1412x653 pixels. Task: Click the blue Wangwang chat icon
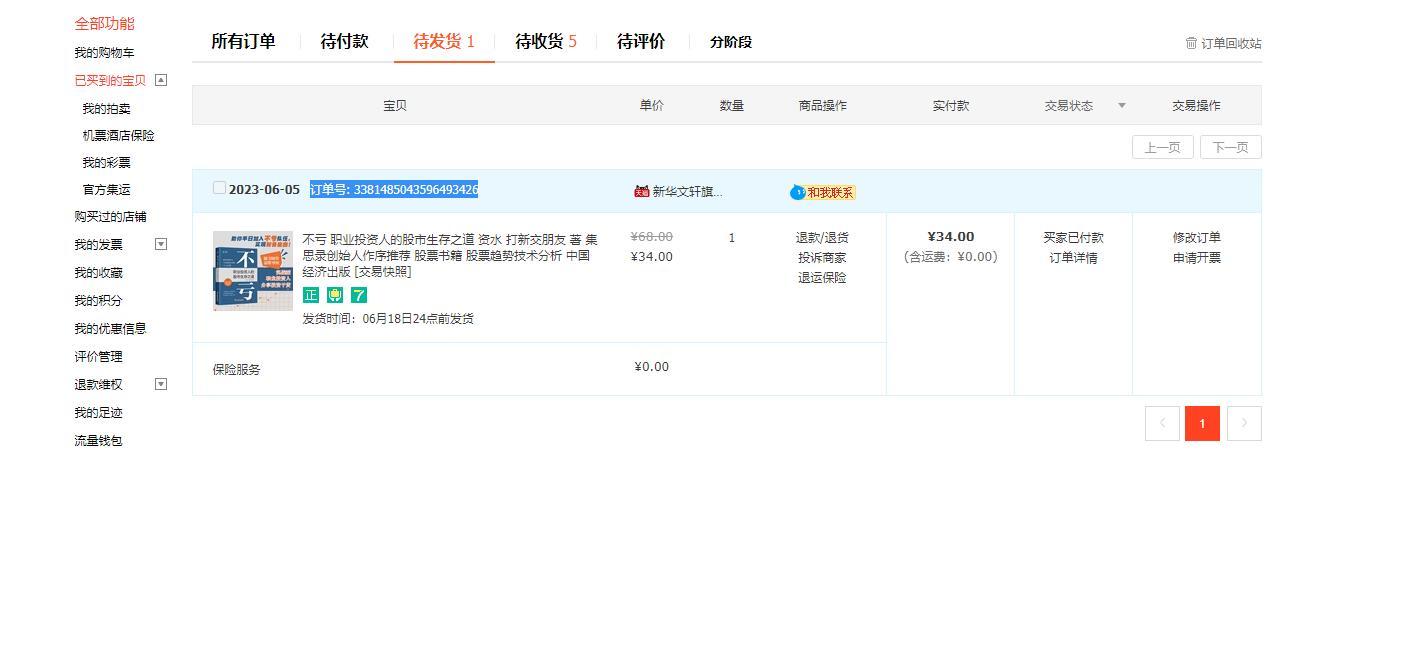point(797,192)
